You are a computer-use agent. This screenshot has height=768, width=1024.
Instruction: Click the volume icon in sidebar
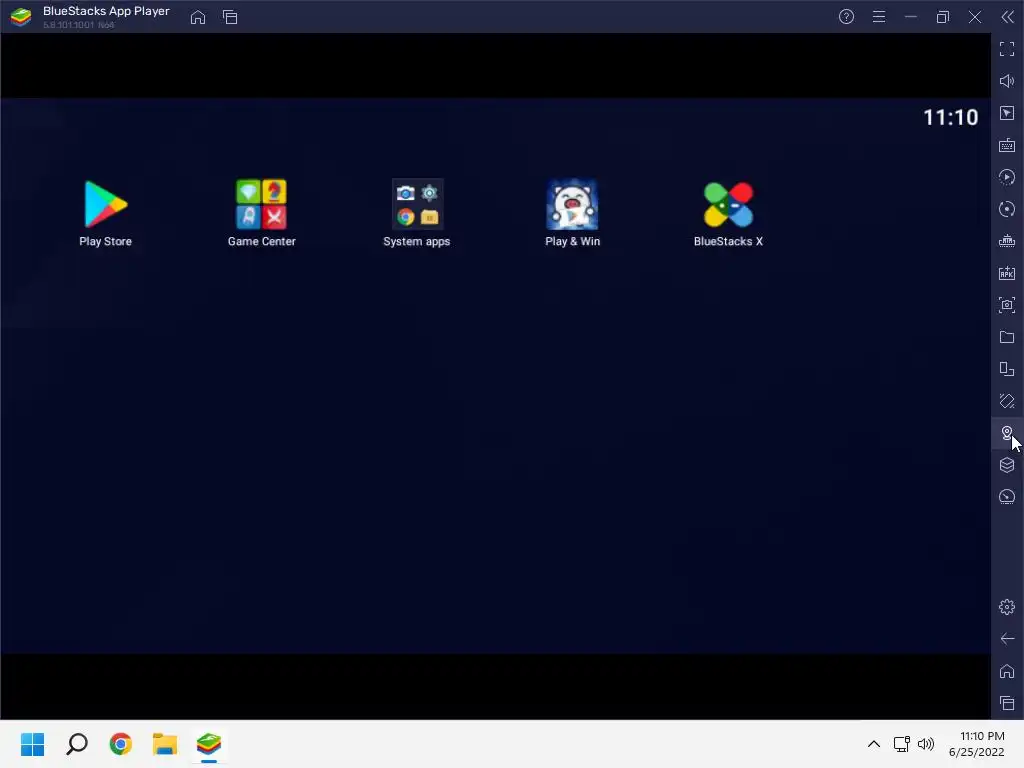point(1007,81)
